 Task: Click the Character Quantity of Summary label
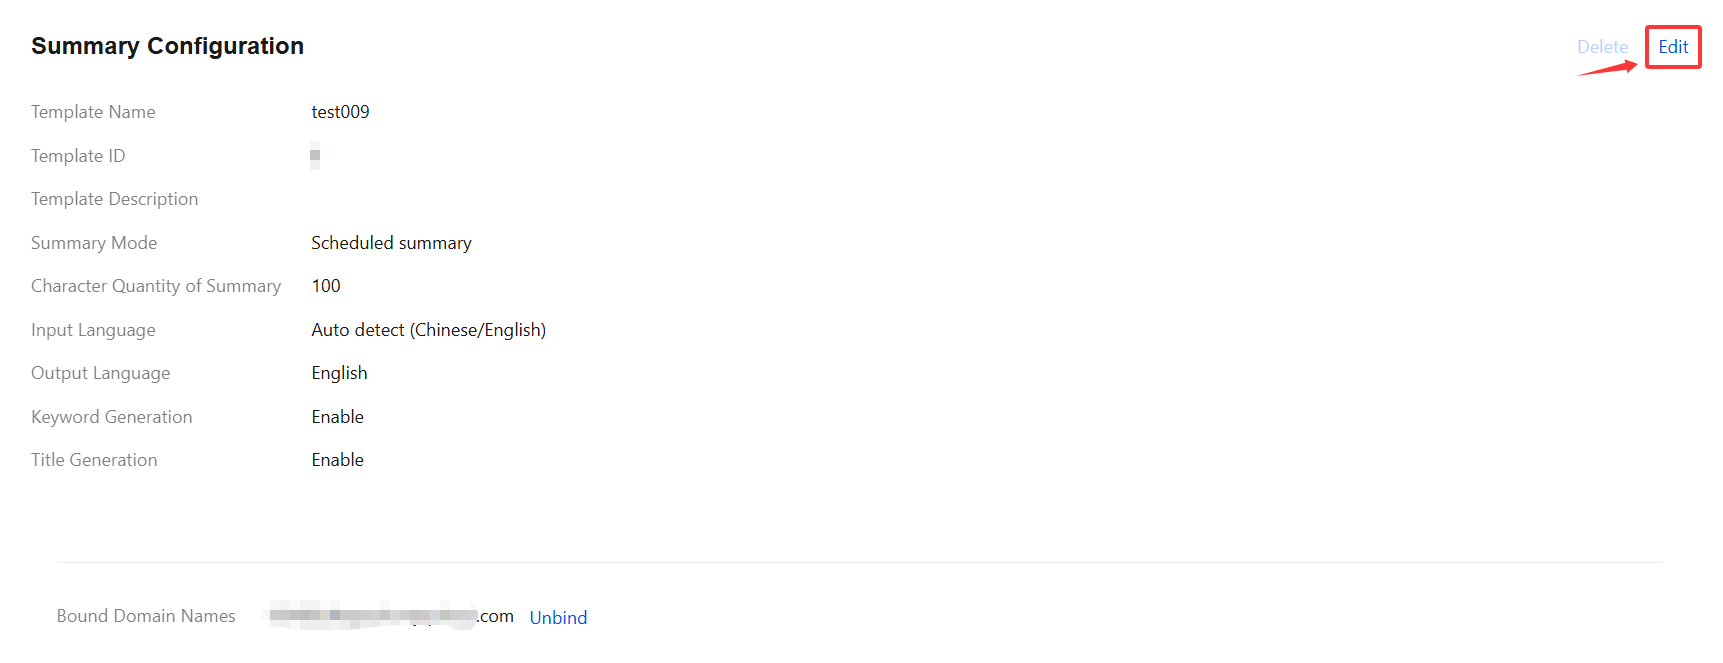pyautogui.click(x=156, y=286)
